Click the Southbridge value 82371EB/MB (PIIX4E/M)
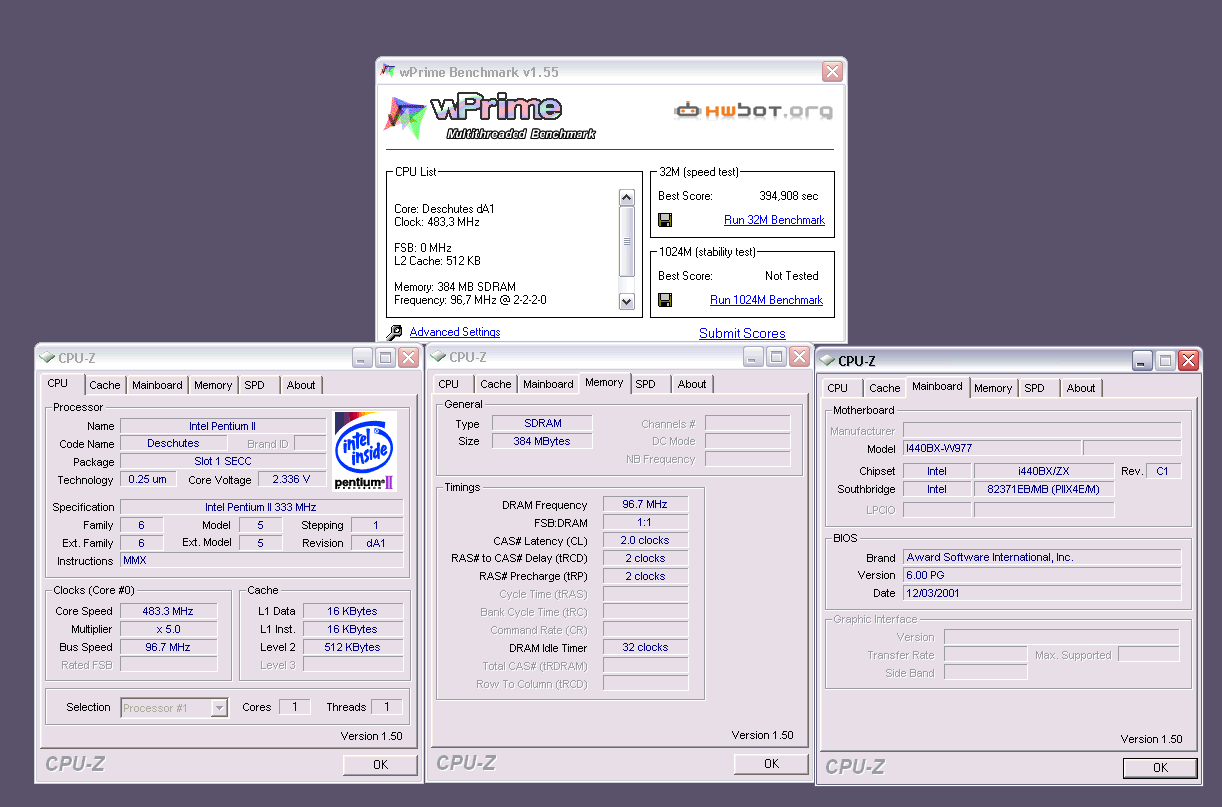 [1044, 489]
